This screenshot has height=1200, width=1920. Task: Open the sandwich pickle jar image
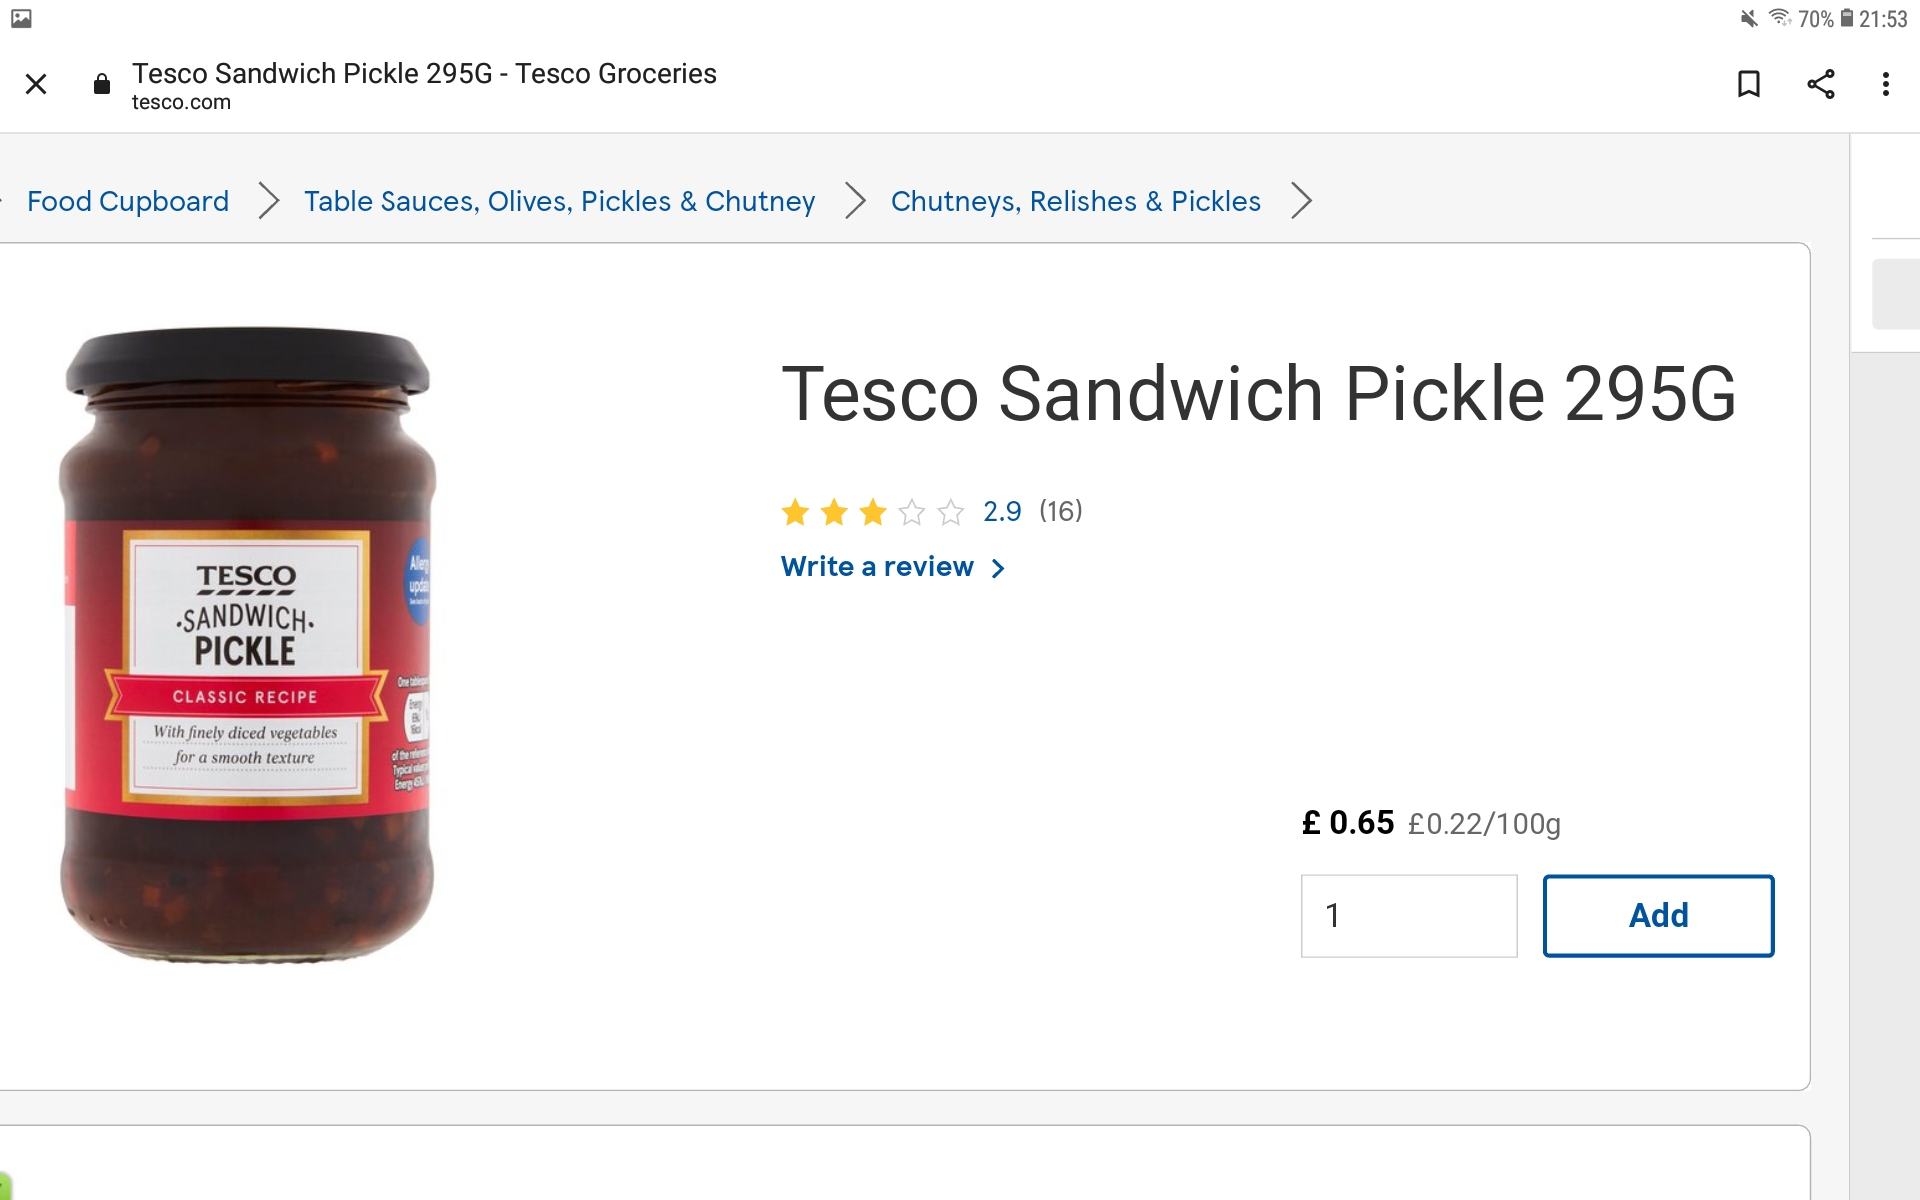[x=247, y=645]
